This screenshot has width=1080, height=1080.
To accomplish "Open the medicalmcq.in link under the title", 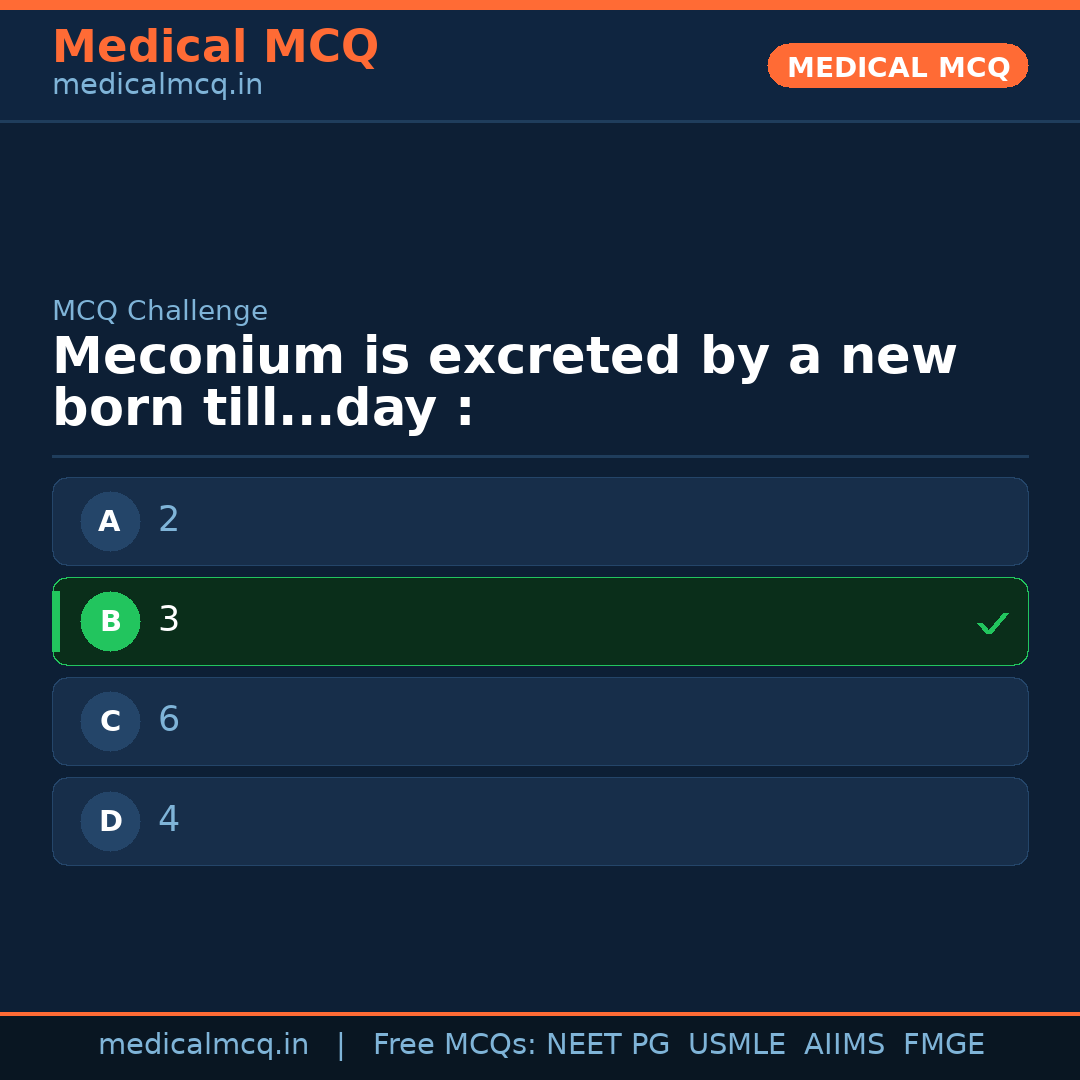I will pos(157,85).
